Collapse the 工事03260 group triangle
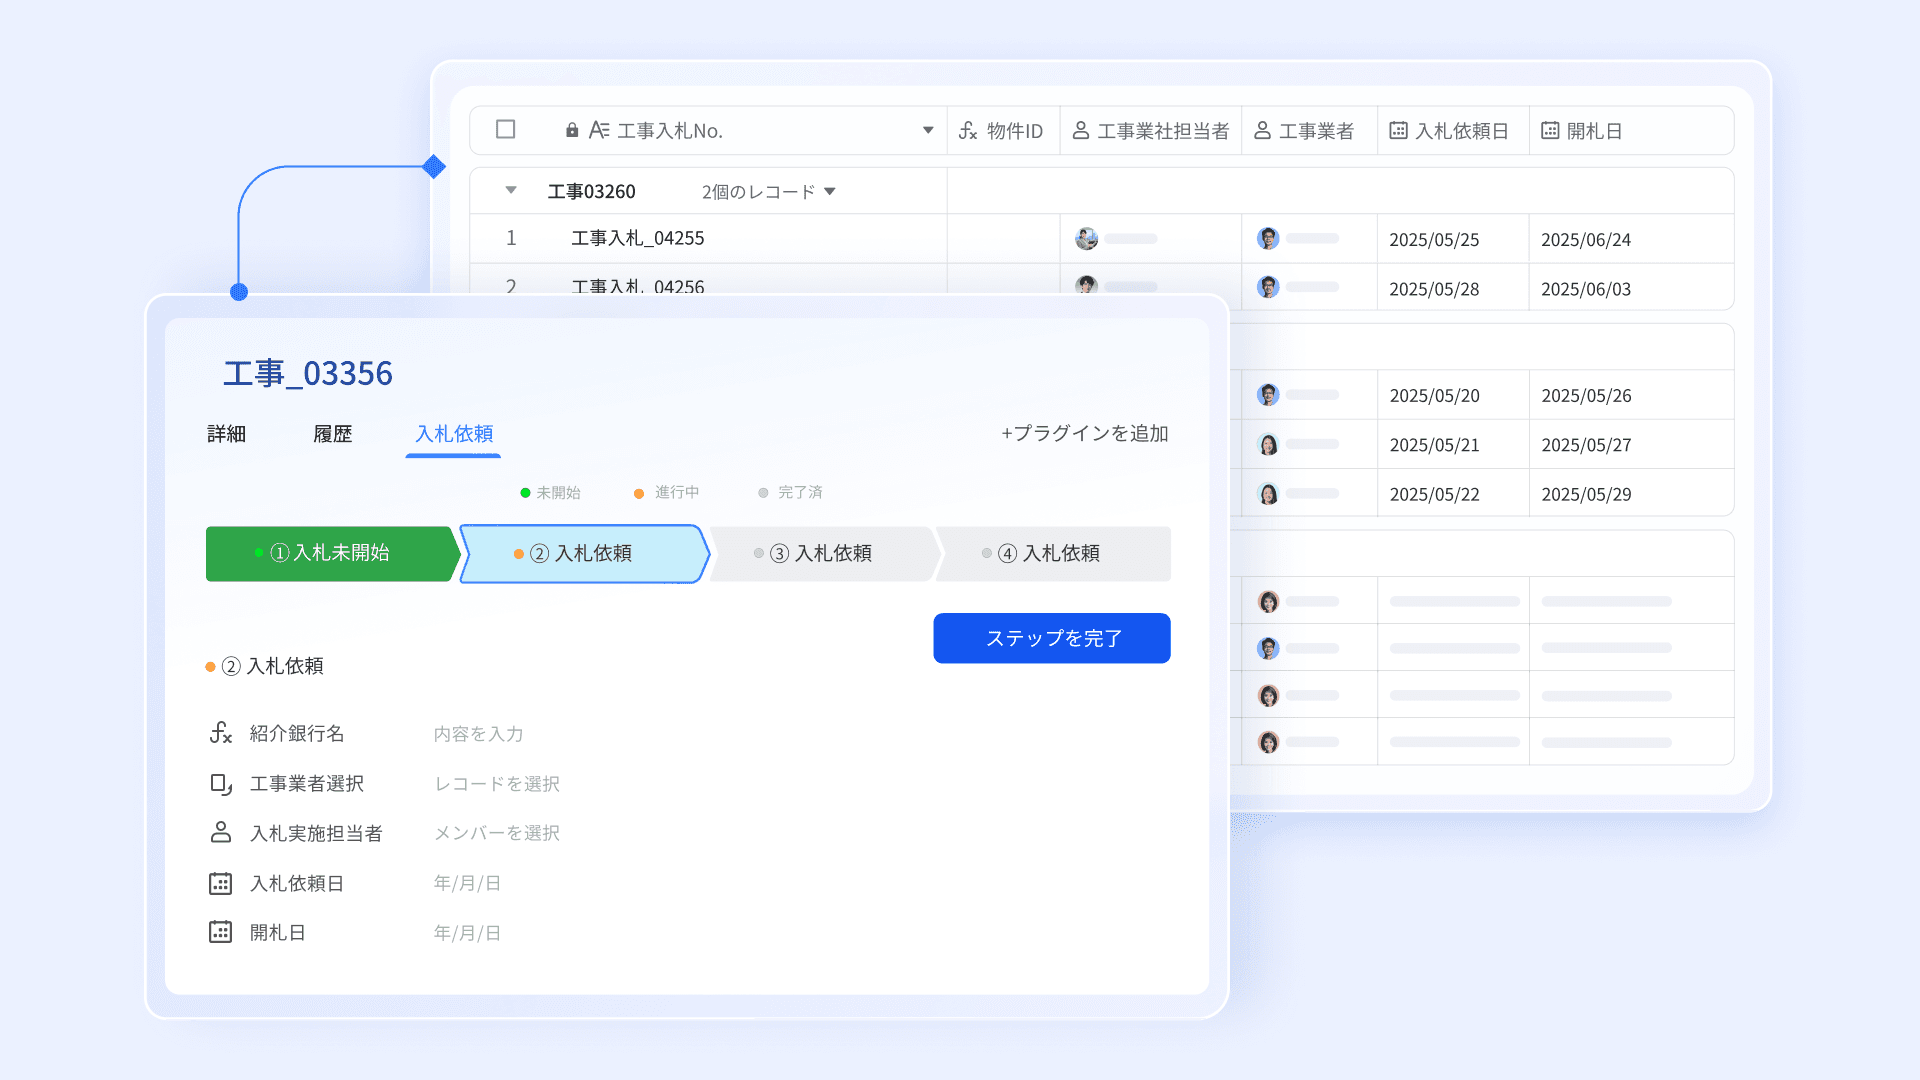This screenshot has height=1080, width=1920. point(511,190)
